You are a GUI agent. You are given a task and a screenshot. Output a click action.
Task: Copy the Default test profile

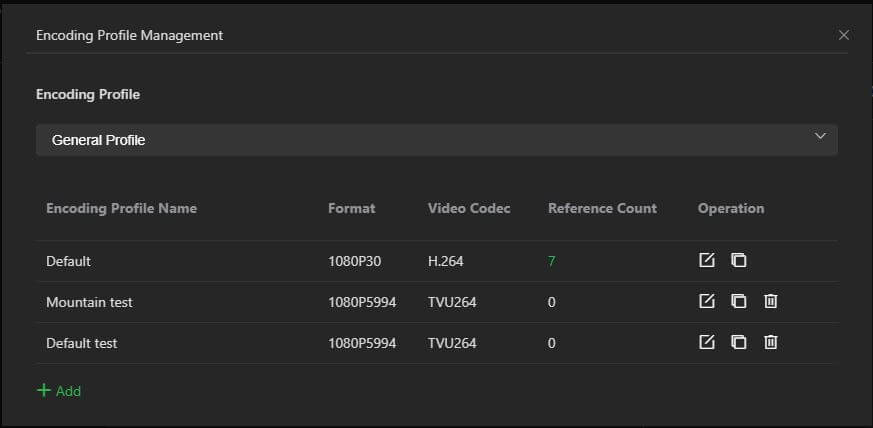point(738,343)
